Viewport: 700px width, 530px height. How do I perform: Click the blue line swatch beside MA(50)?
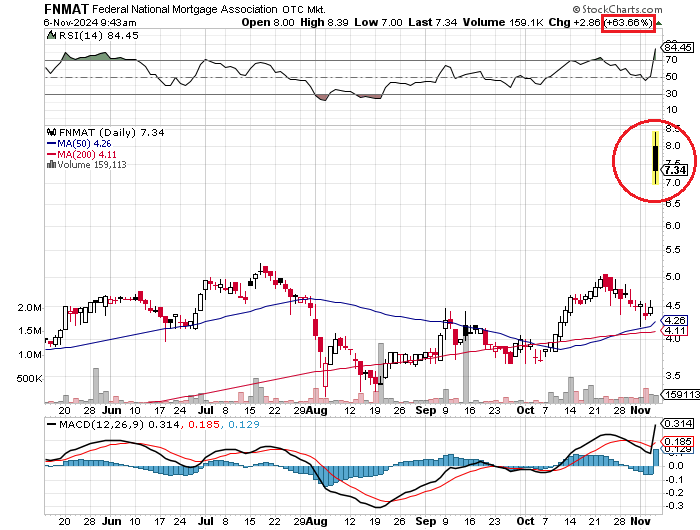52,144
